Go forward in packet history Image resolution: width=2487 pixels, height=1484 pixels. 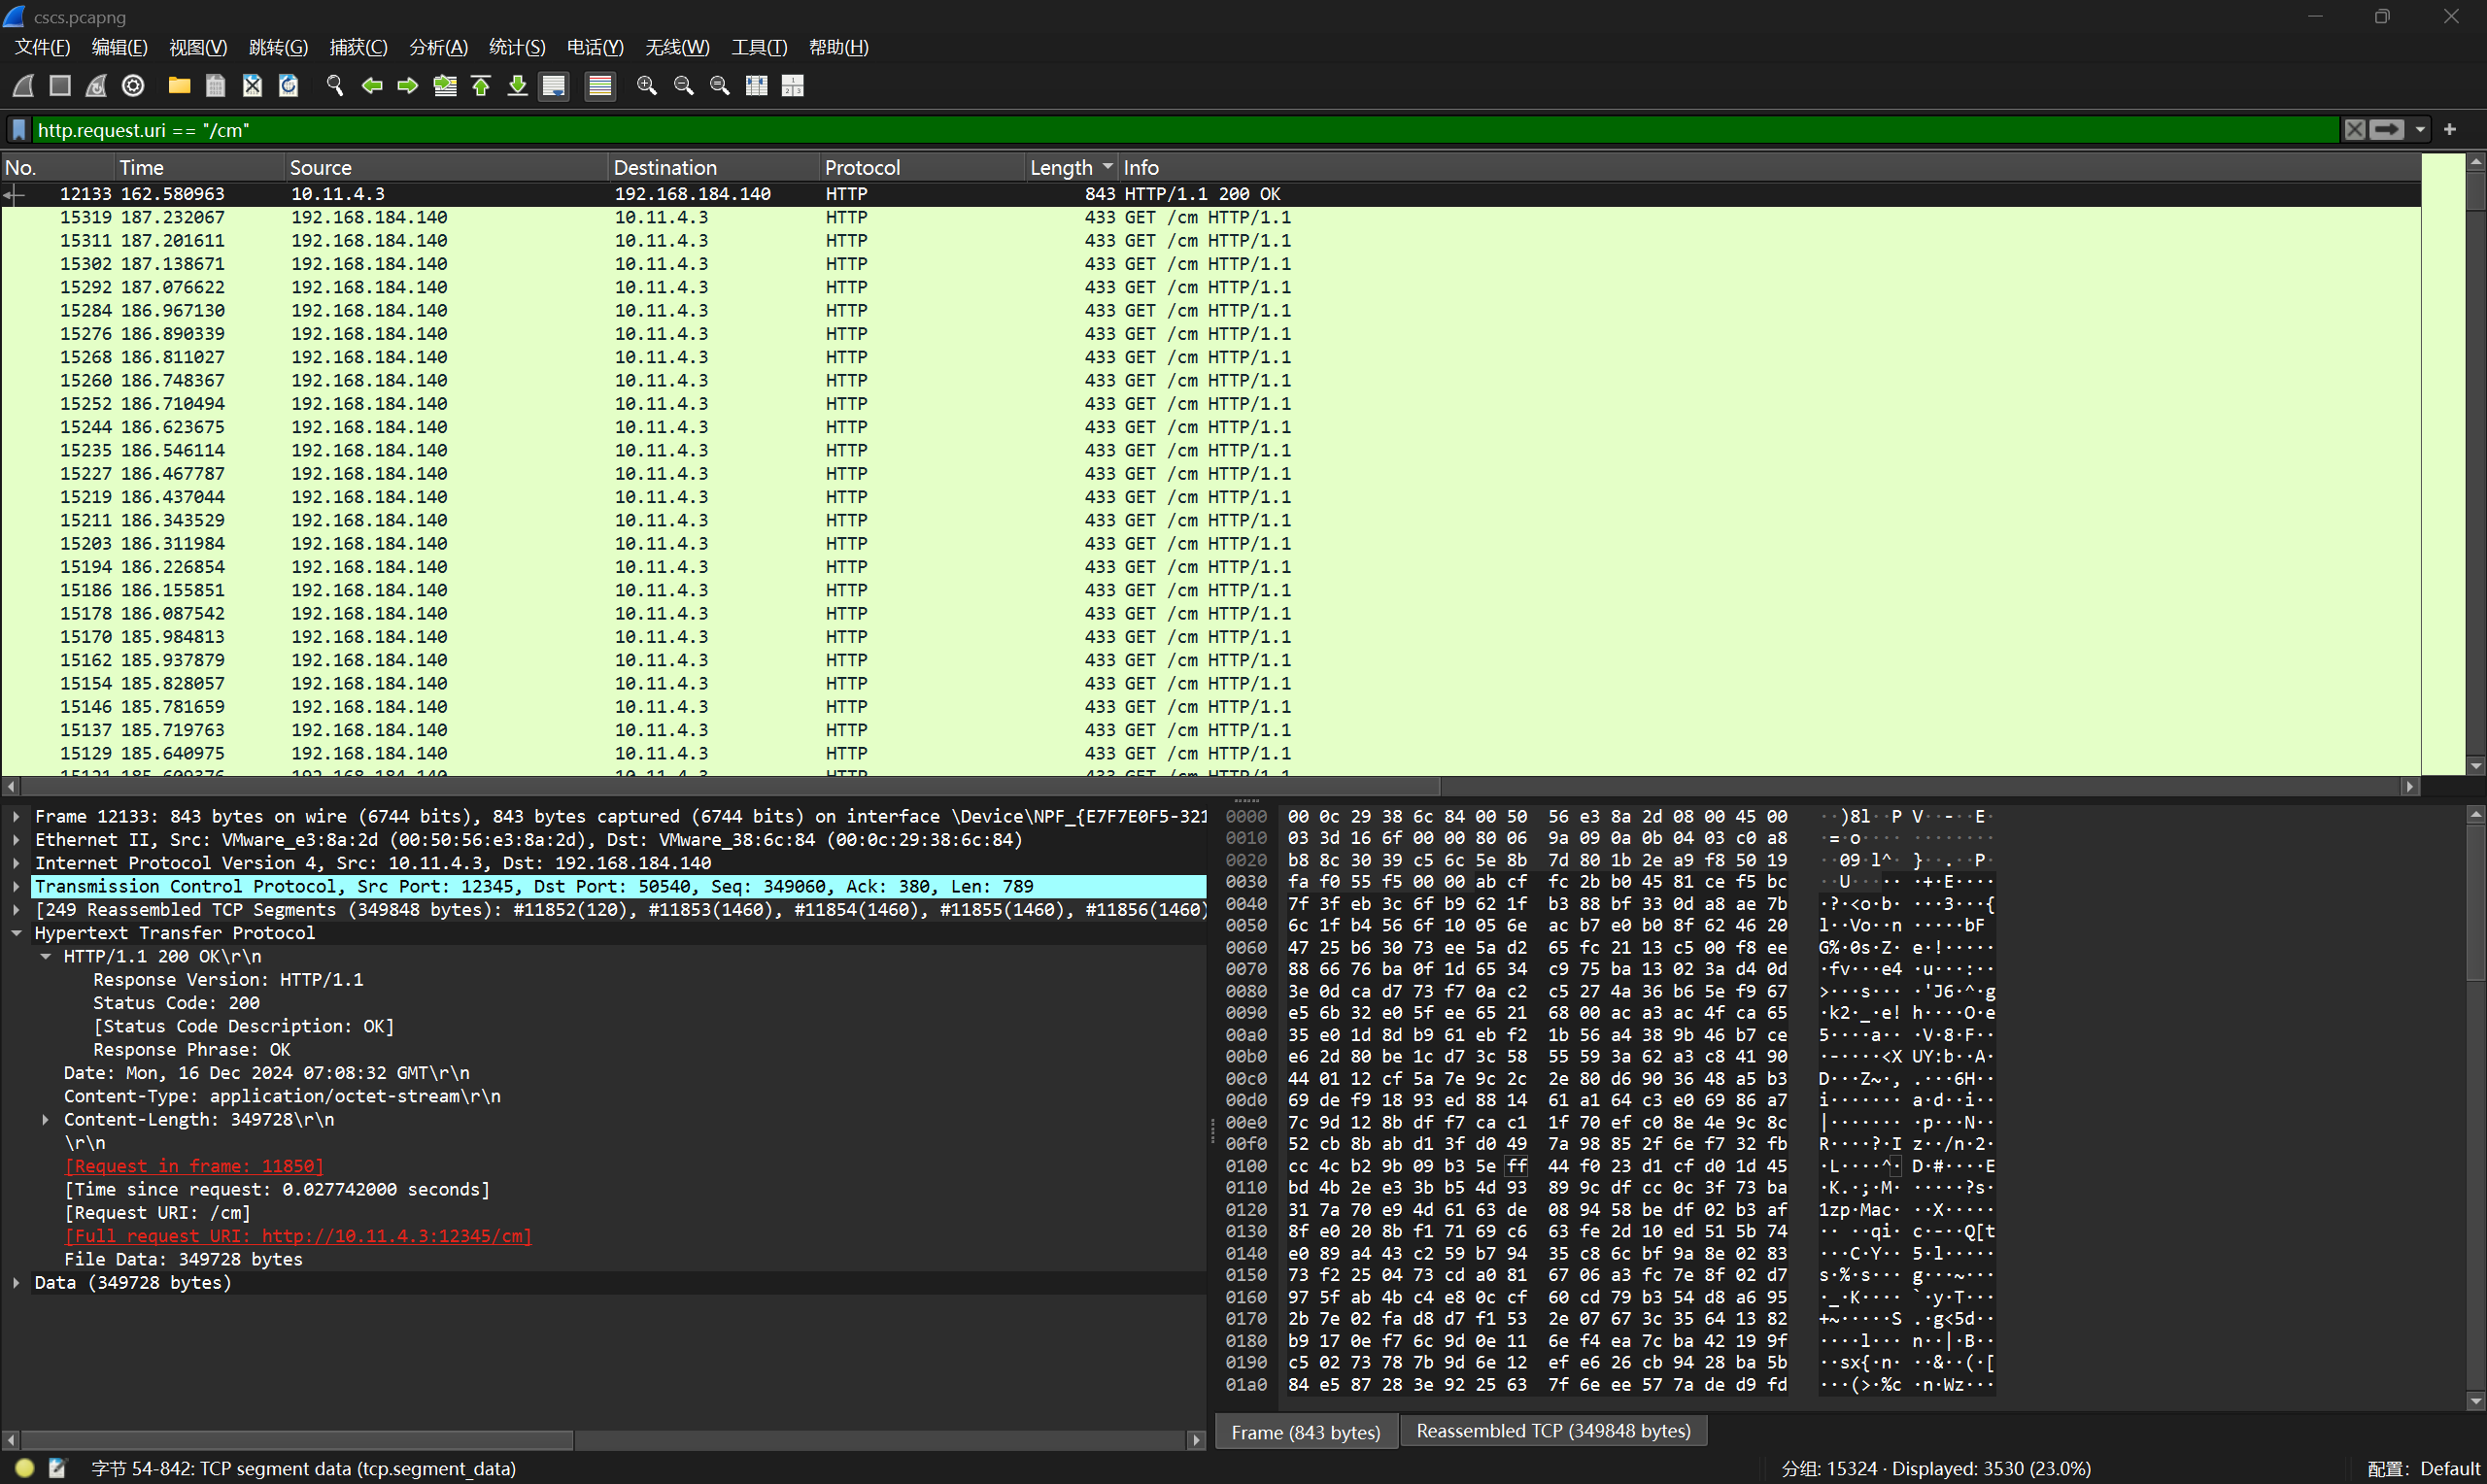coord(408,86)
